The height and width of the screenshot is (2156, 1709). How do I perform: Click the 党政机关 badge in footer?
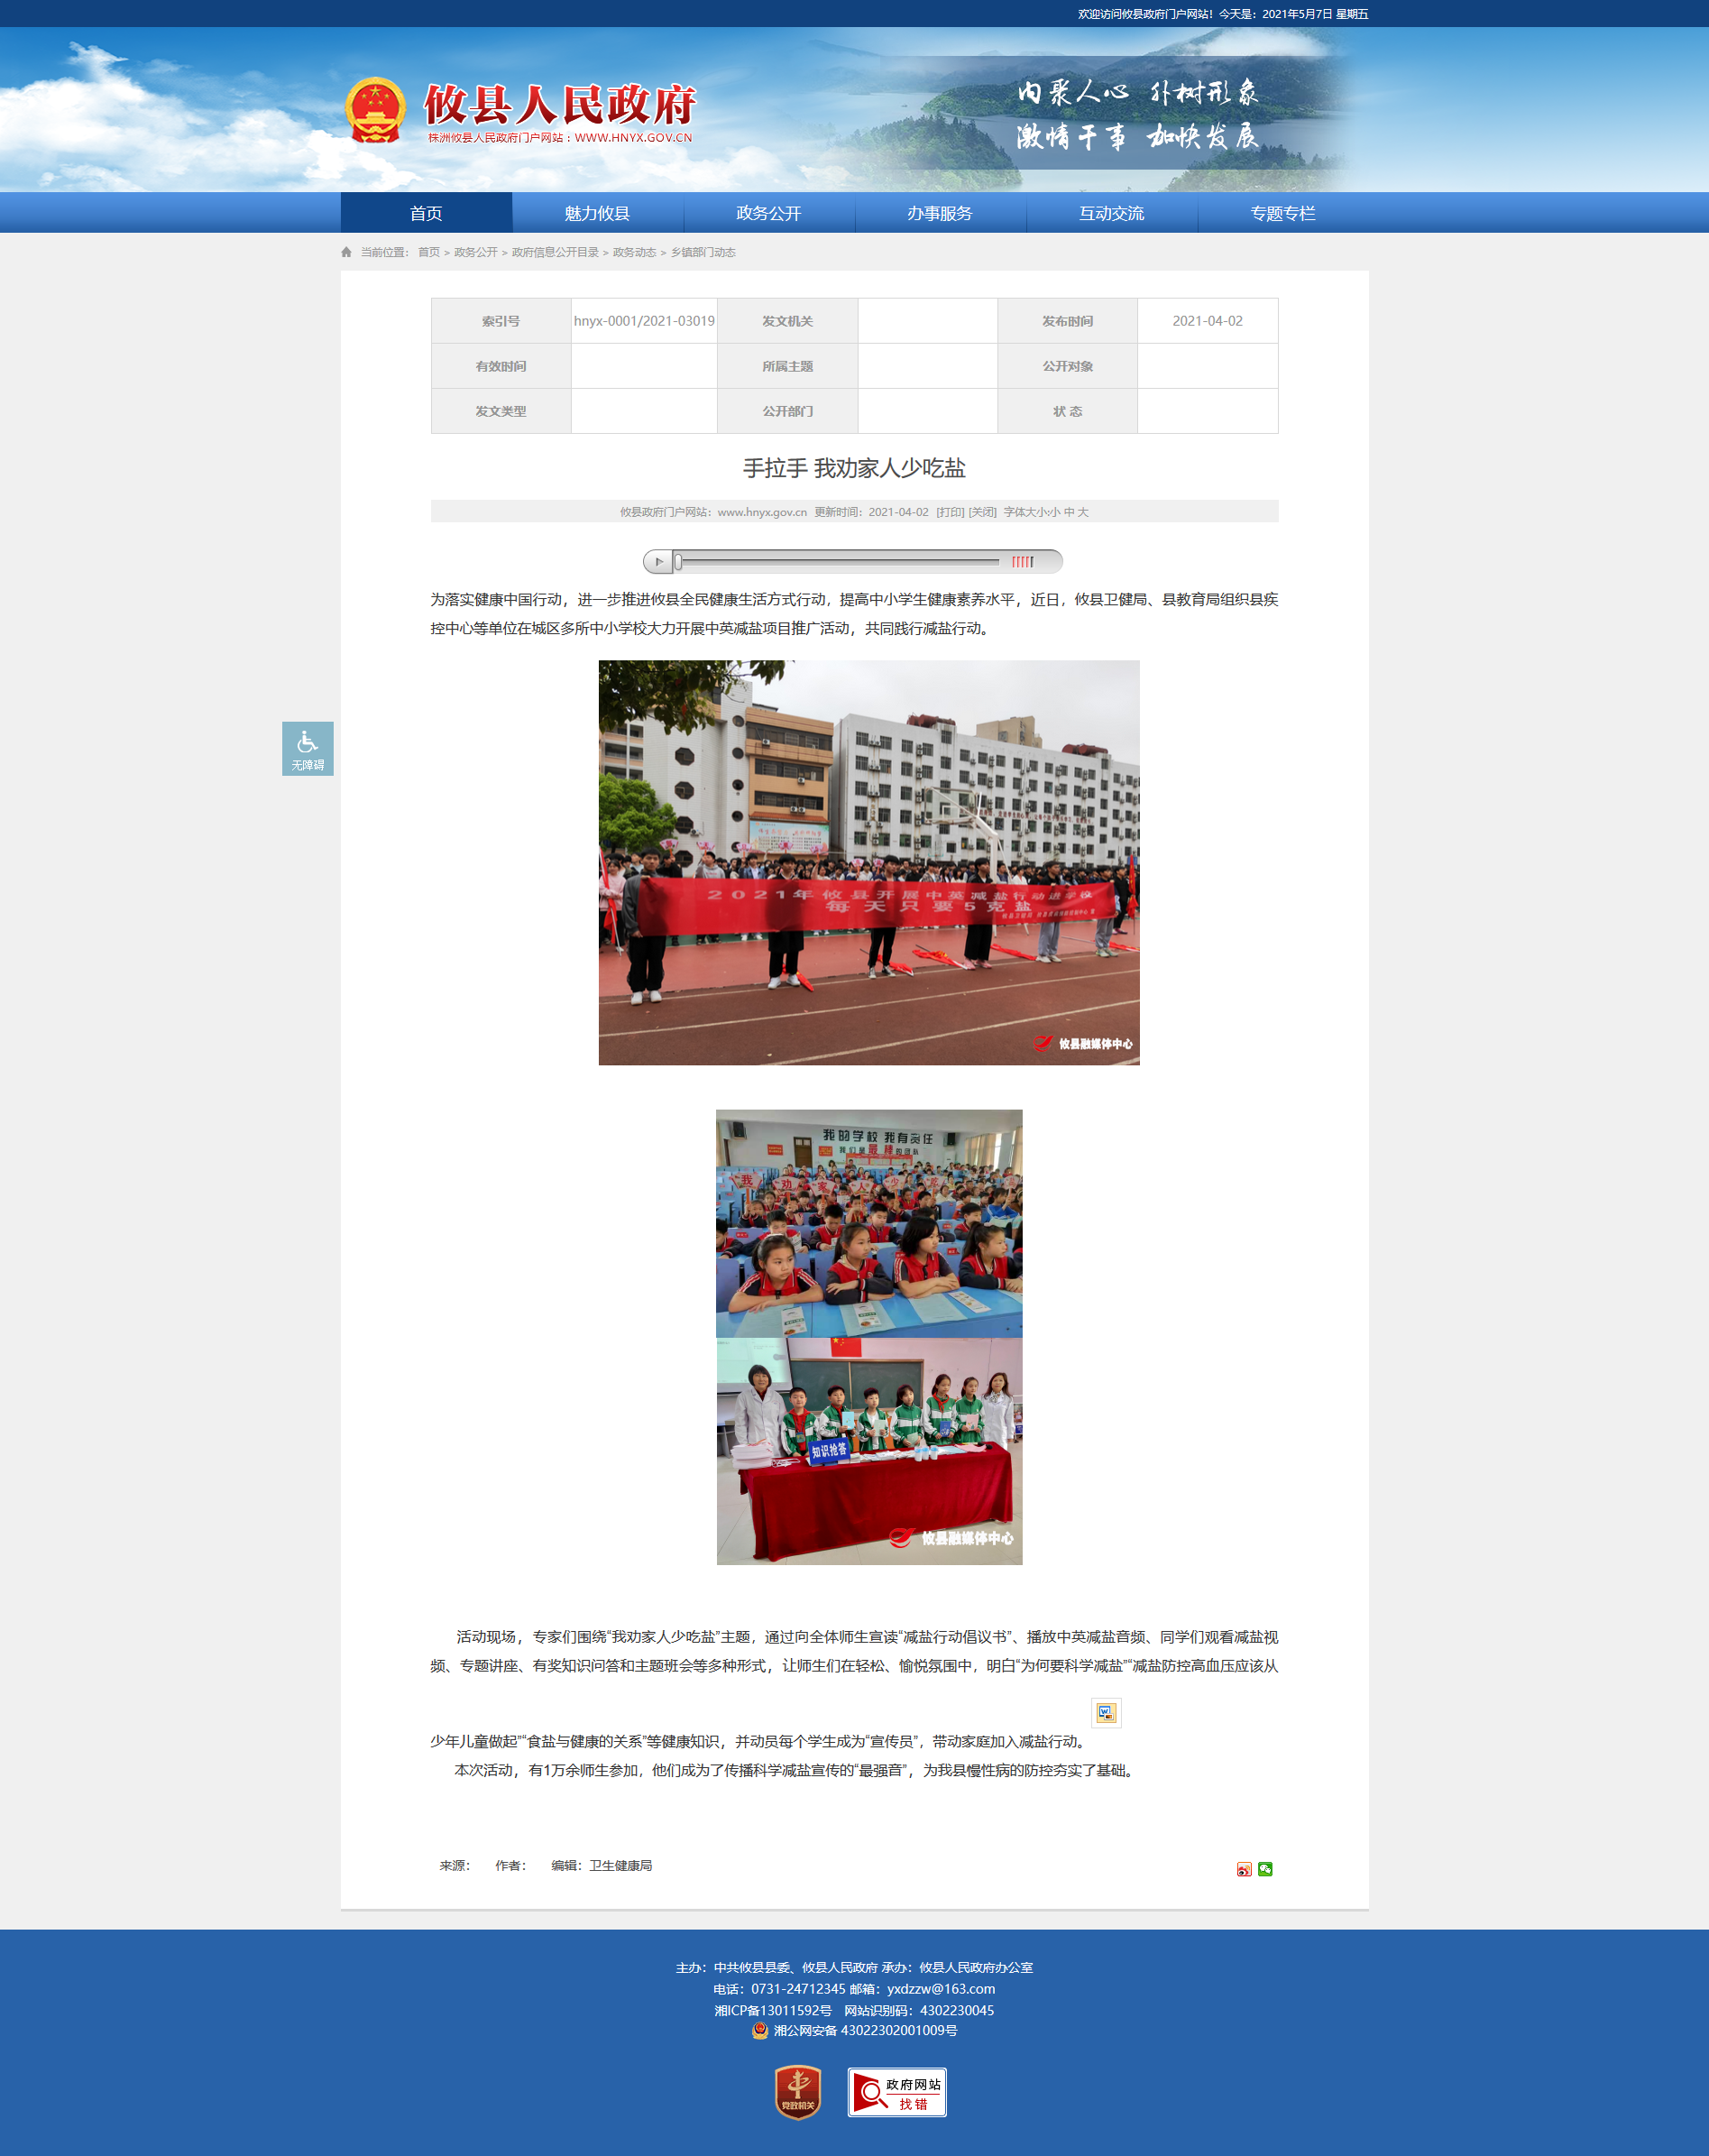click(x=798, y=2092)
